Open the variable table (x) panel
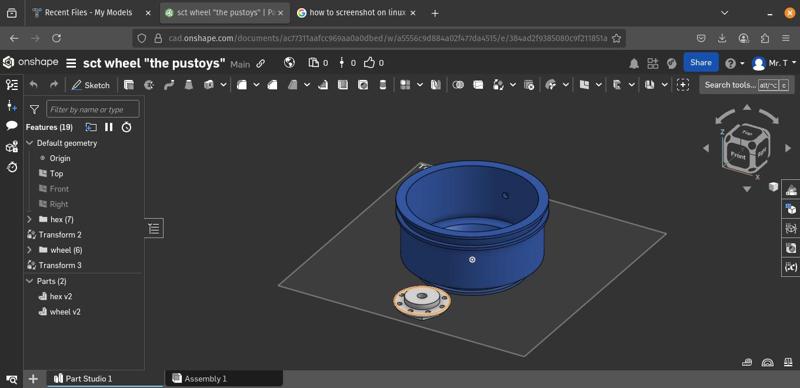Viewport: 800px width, 388px height. 791,267
